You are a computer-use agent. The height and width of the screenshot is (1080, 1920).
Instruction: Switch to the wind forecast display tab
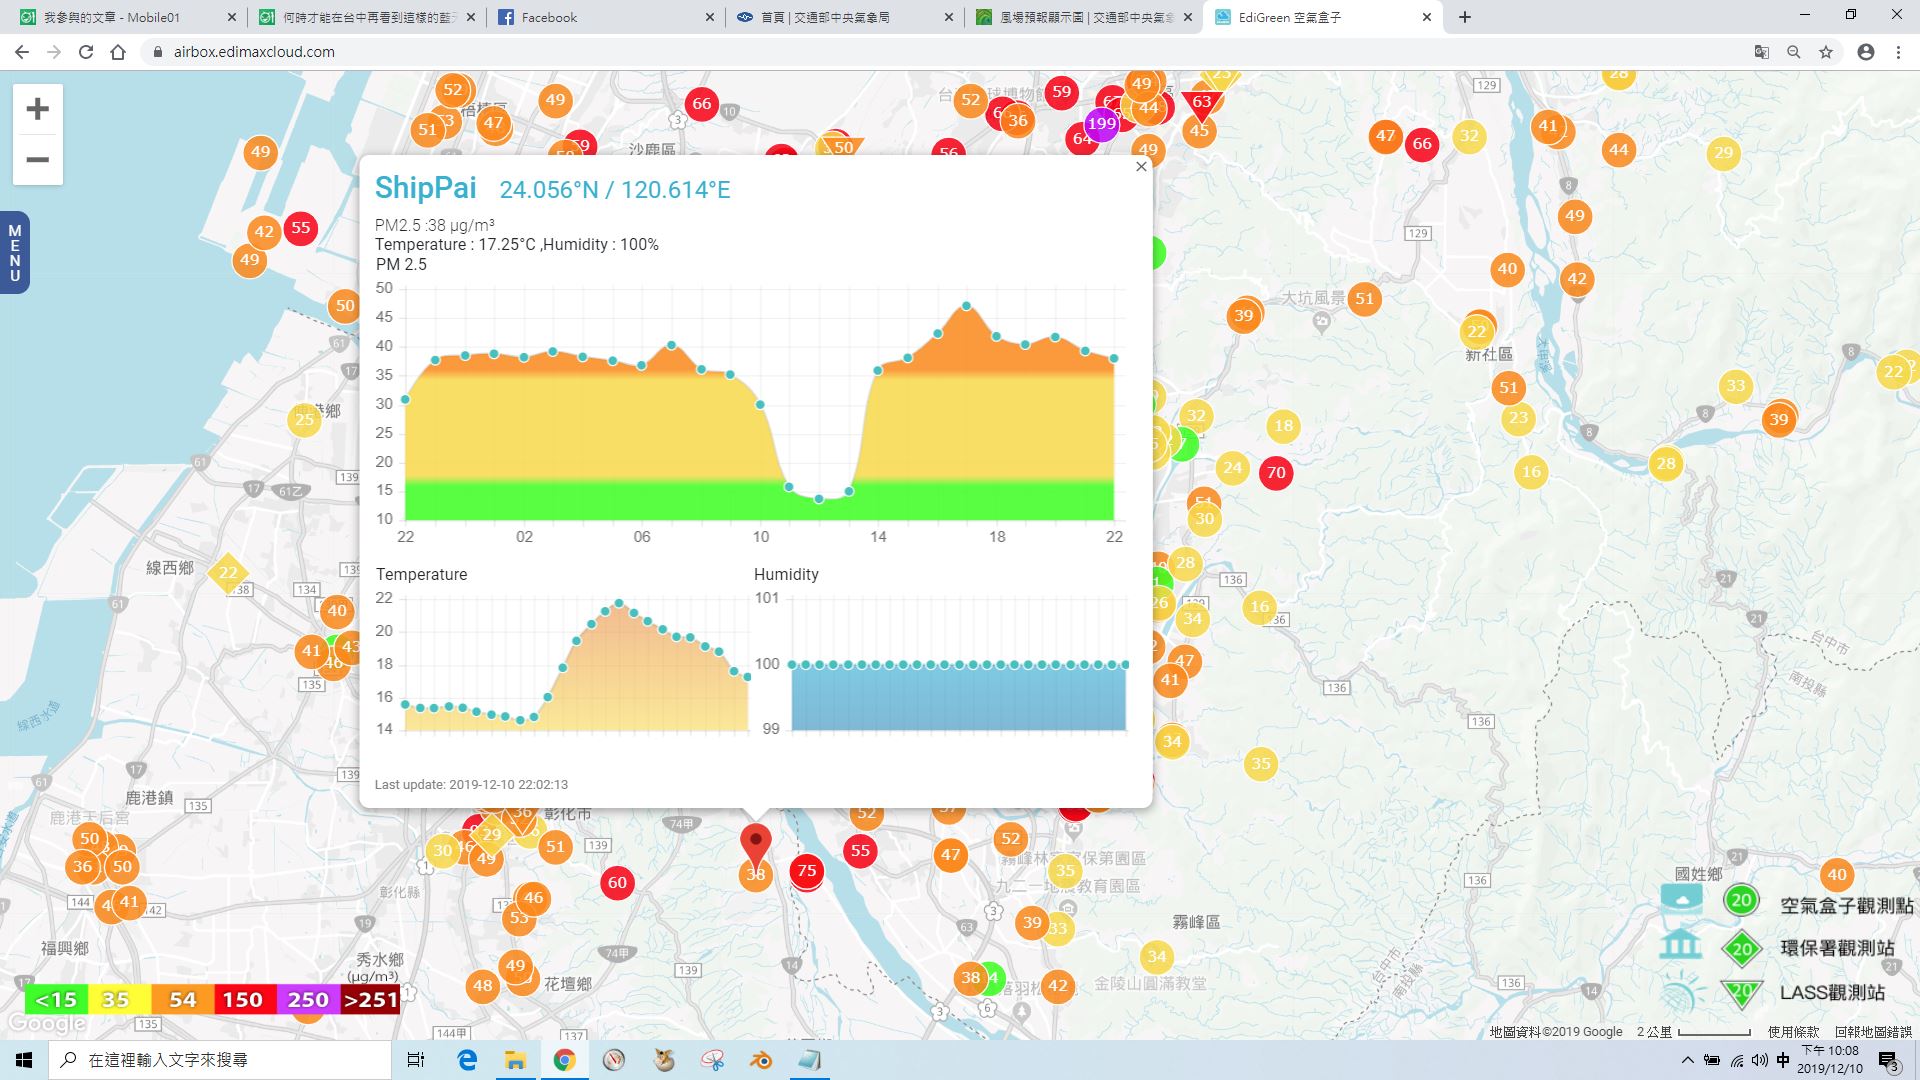[x=1086, y=17]
